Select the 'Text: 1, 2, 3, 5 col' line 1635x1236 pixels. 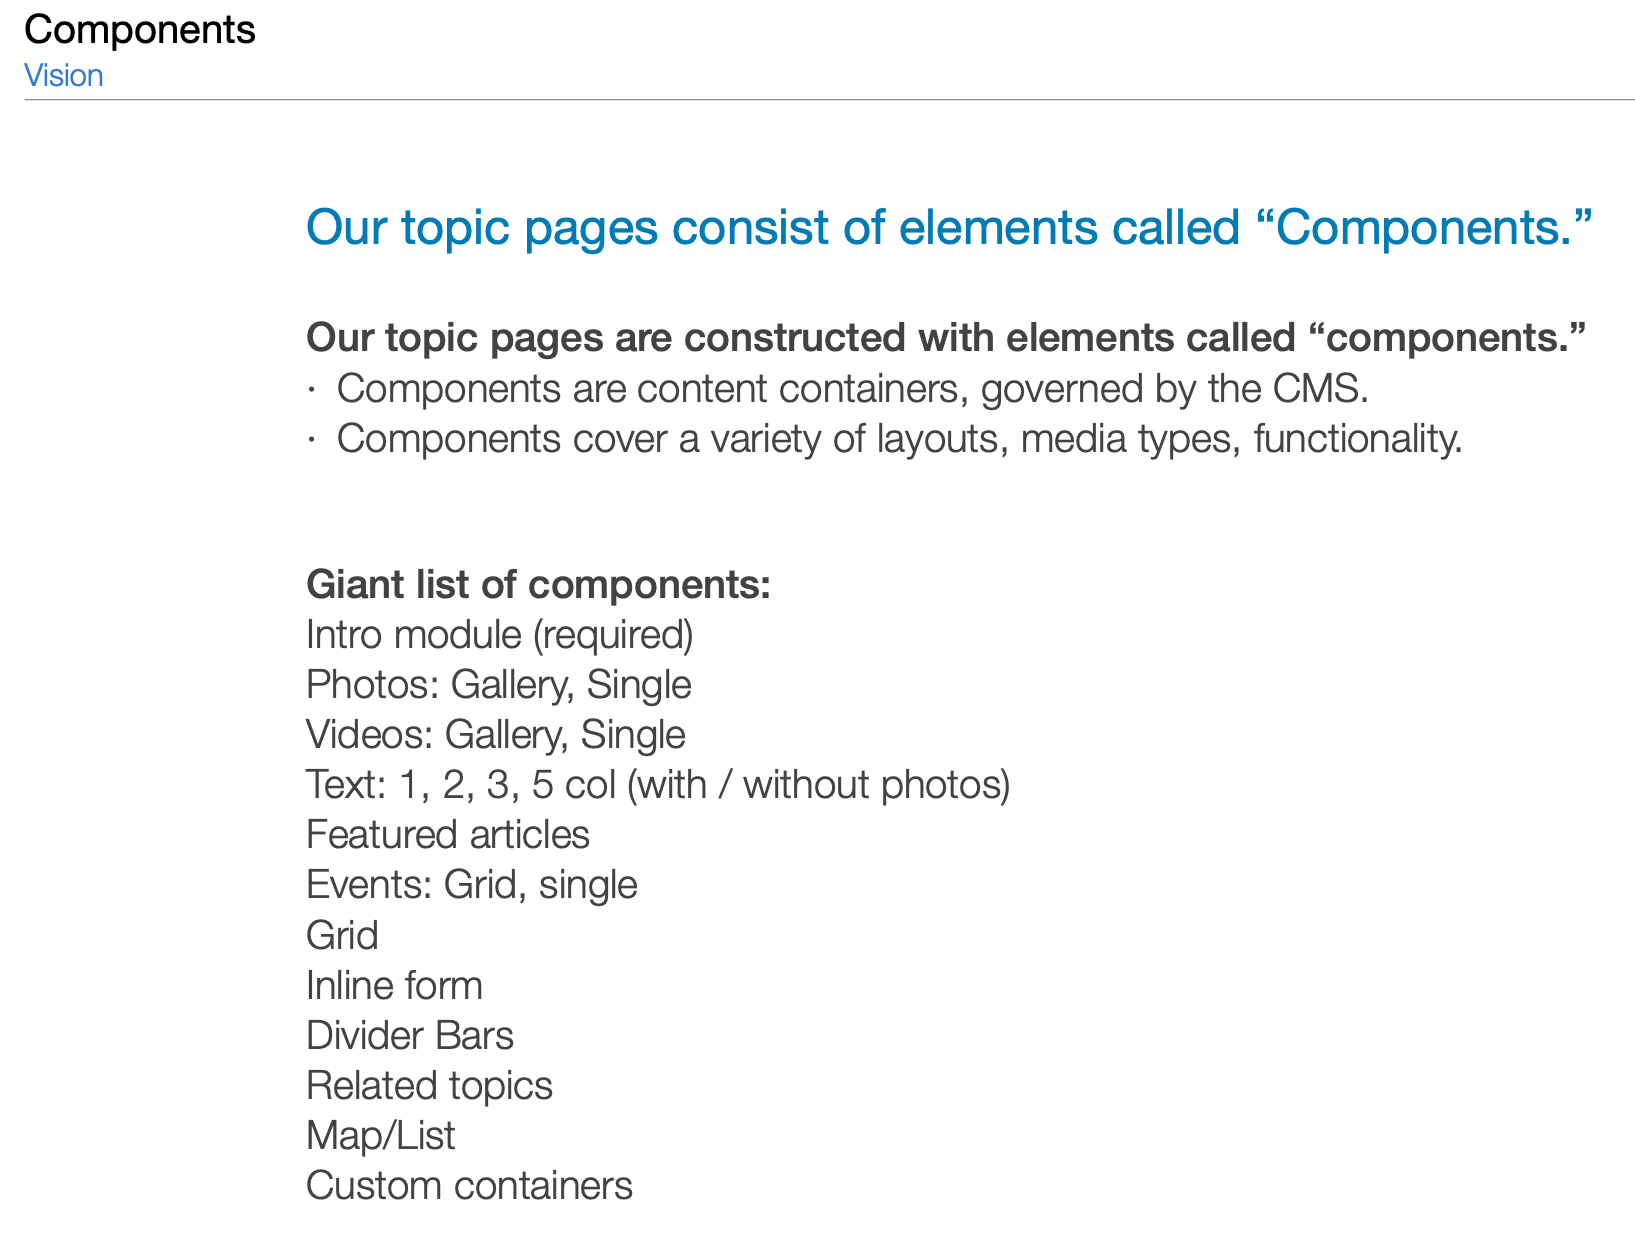[x=658, y=785]
